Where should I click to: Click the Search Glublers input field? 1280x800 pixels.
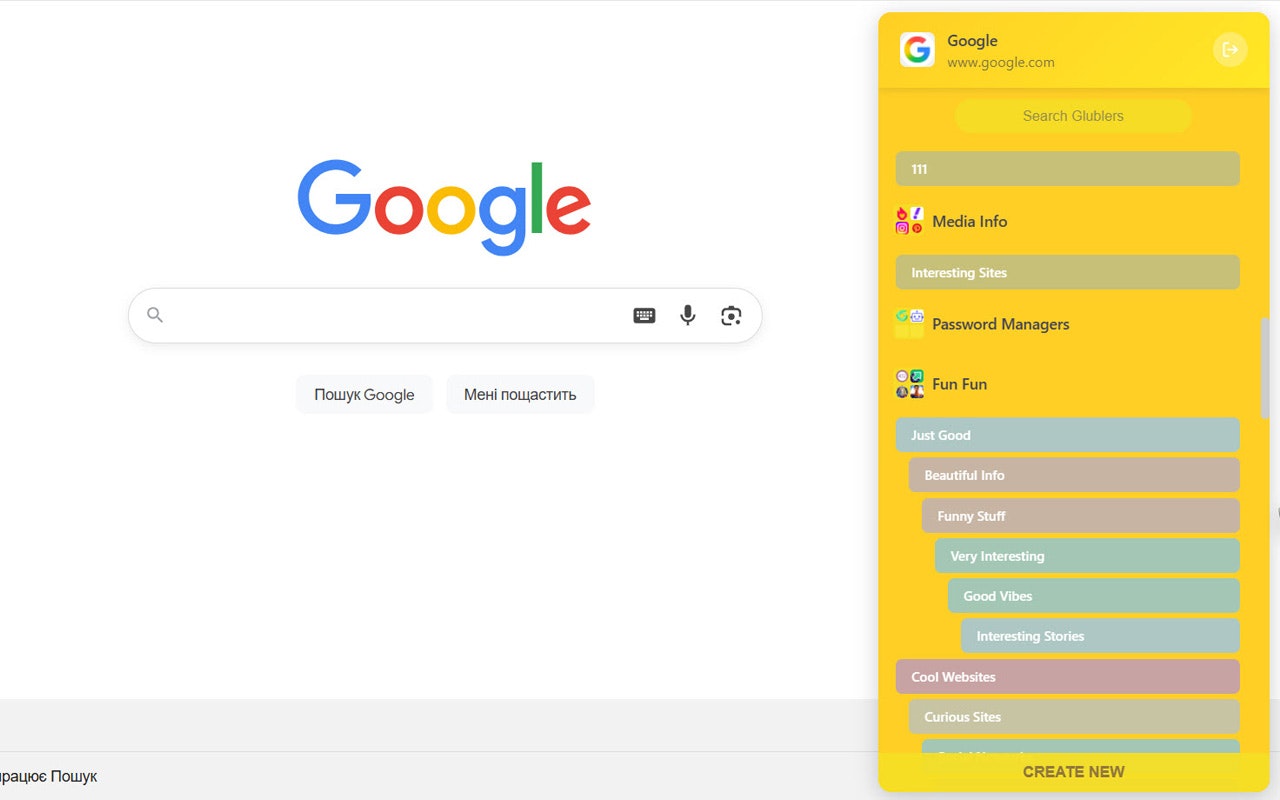[1073, 116]
